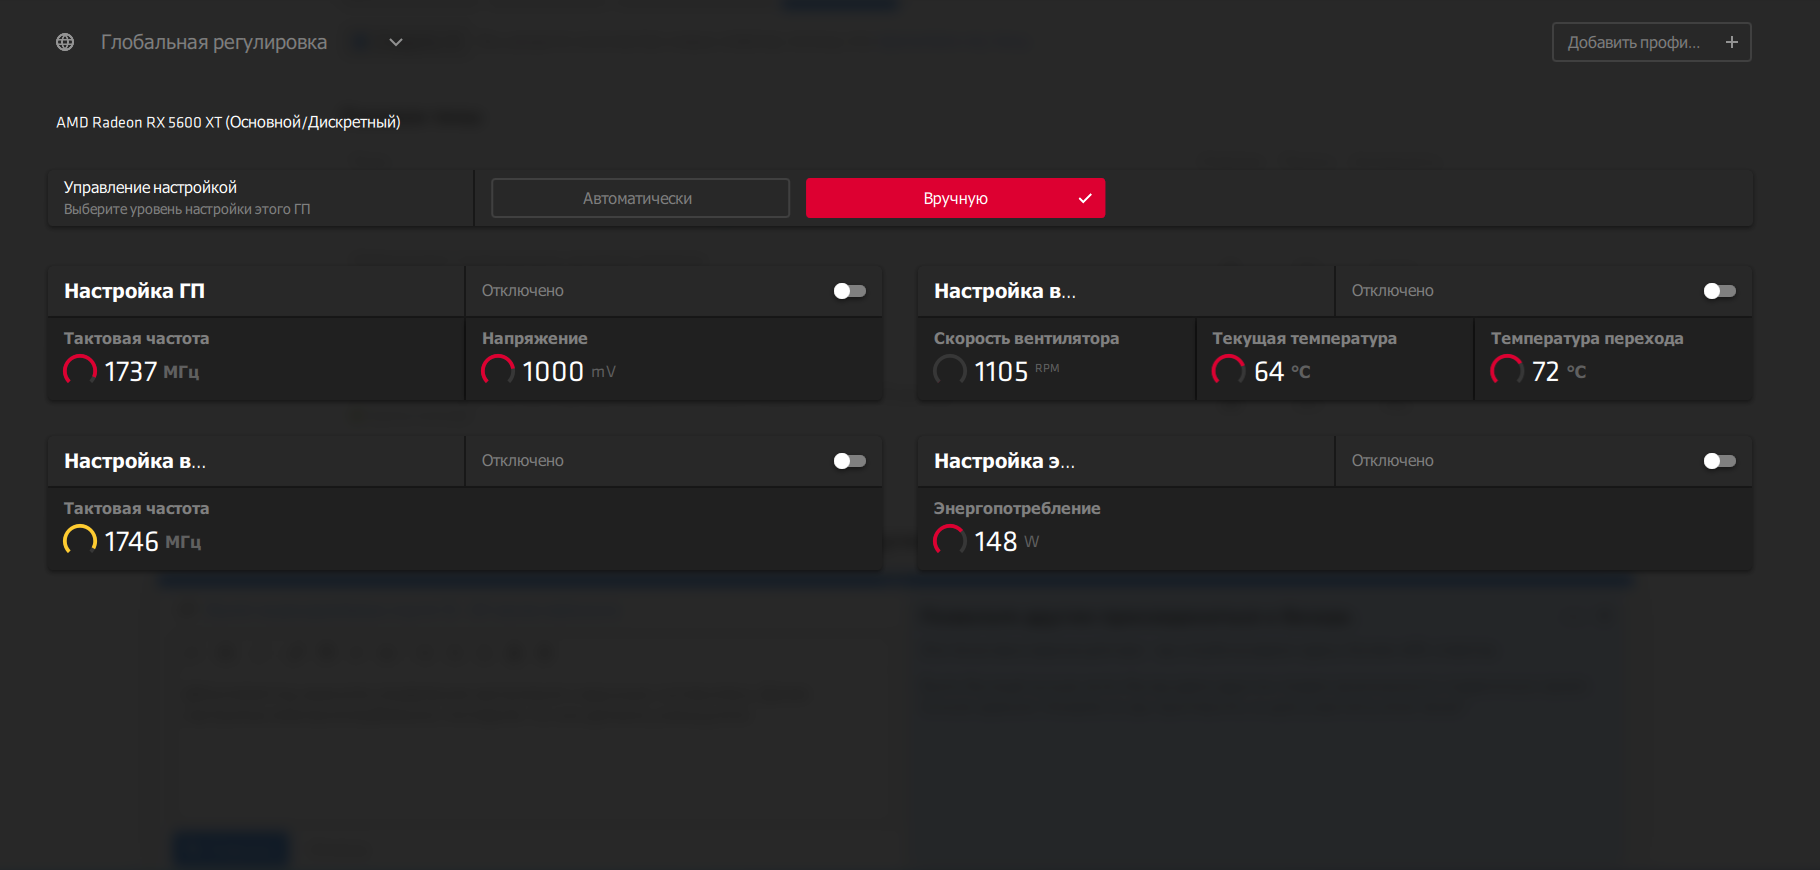This screenshot has height=870, width=1820.
Task: Click the current temperature 64 °C gauge
Action: pos(1228,371)
